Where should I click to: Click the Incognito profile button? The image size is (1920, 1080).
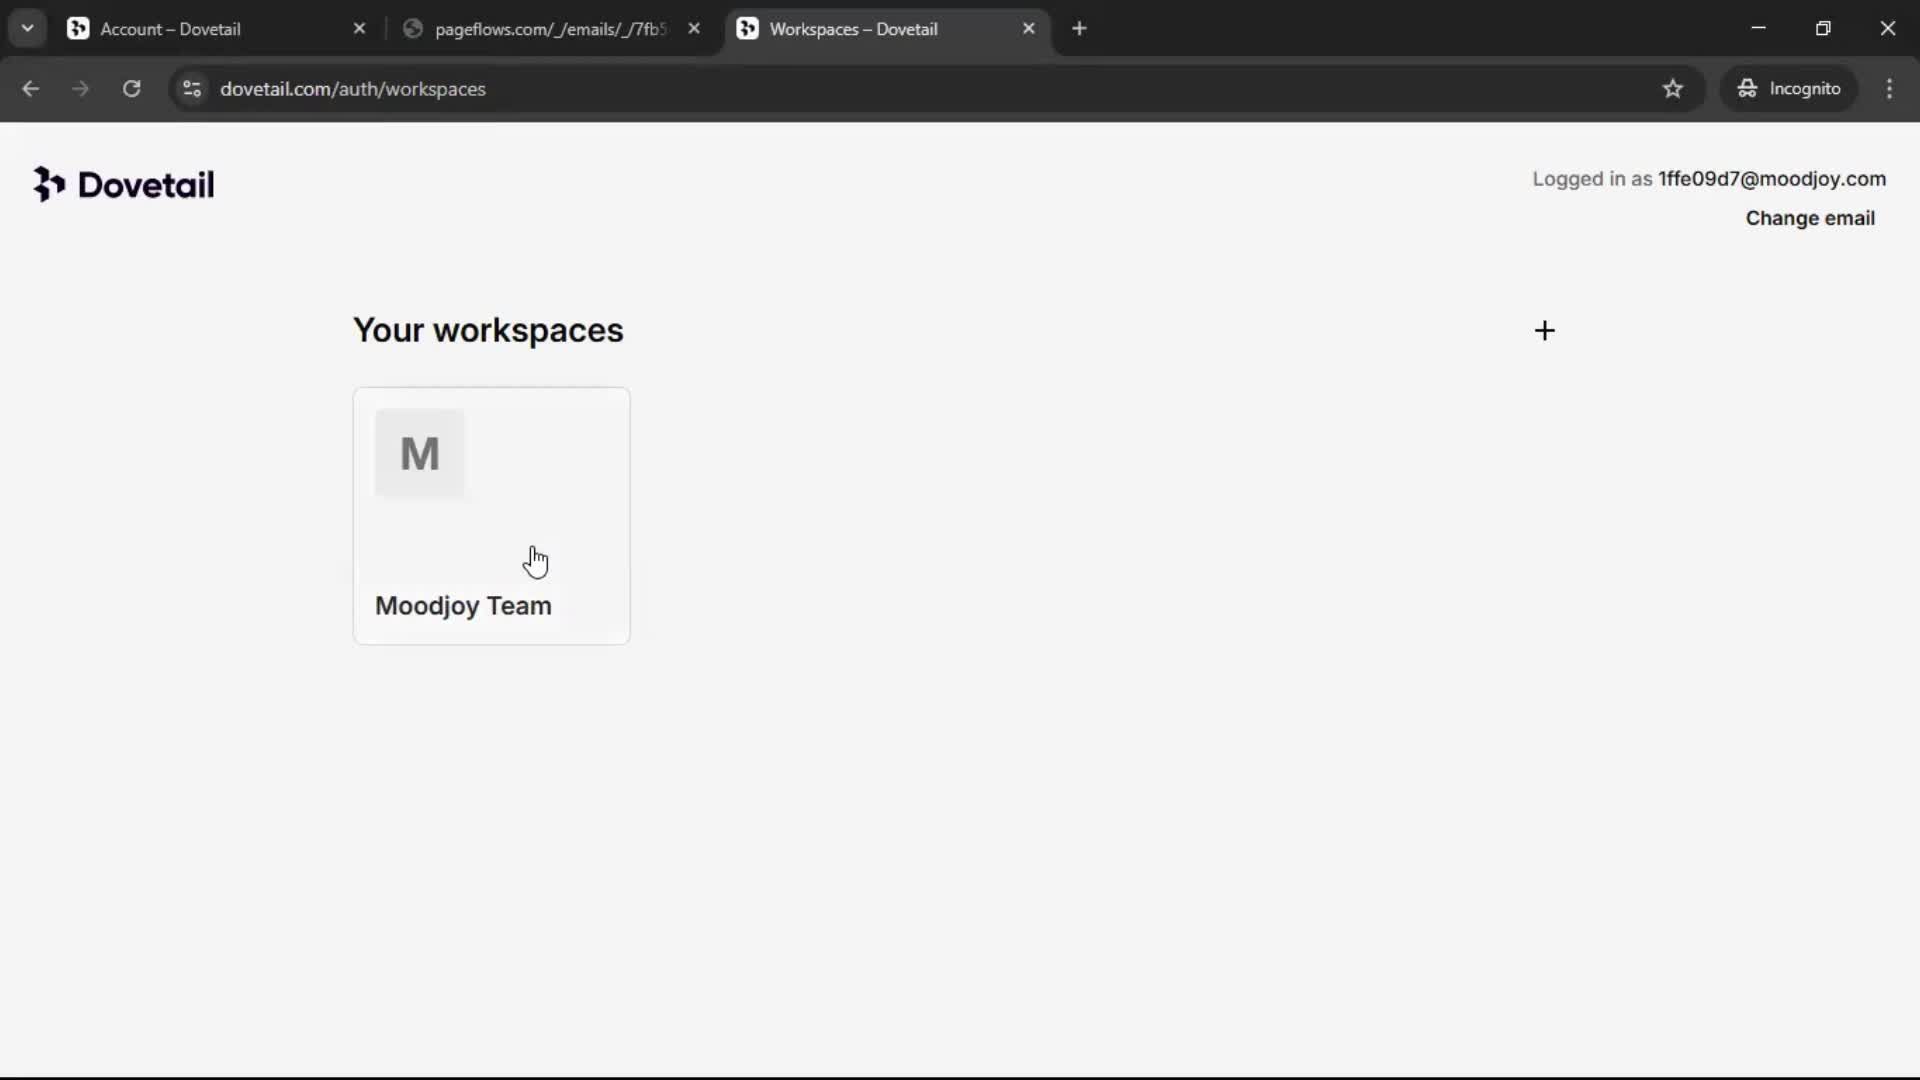(x=1788, y=89)
